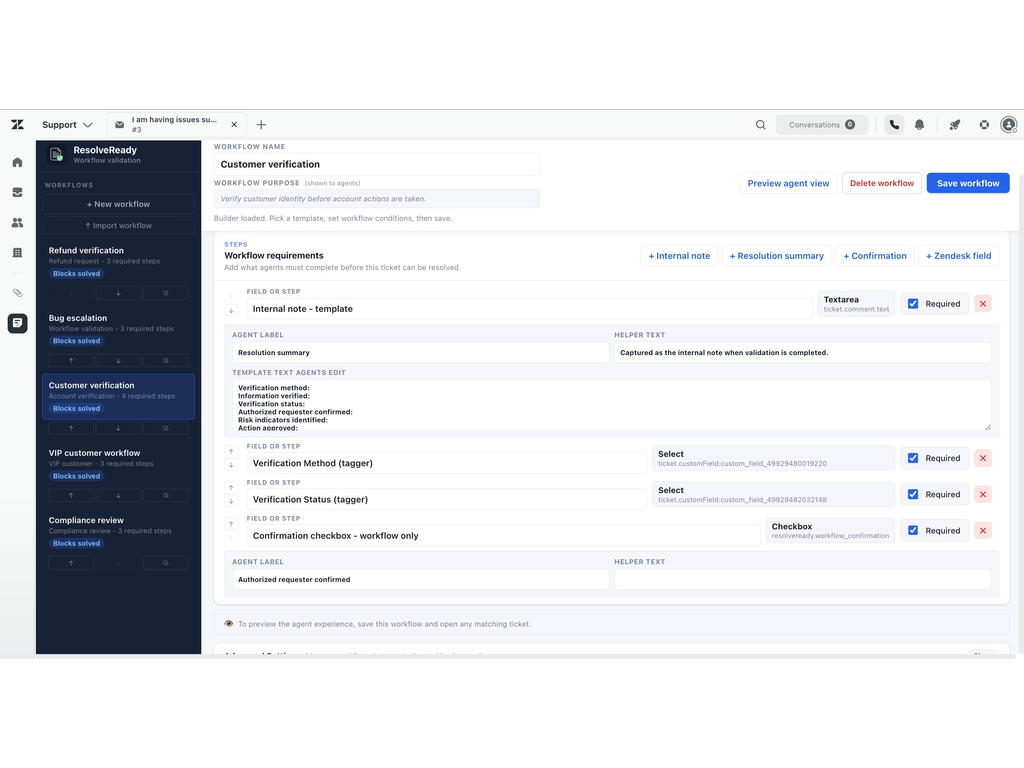Image resolution: width=1024 pixels, height=768 pixels.
Task: Toggle Required for Verification Status (tagger)
Action: coord(913,494)
